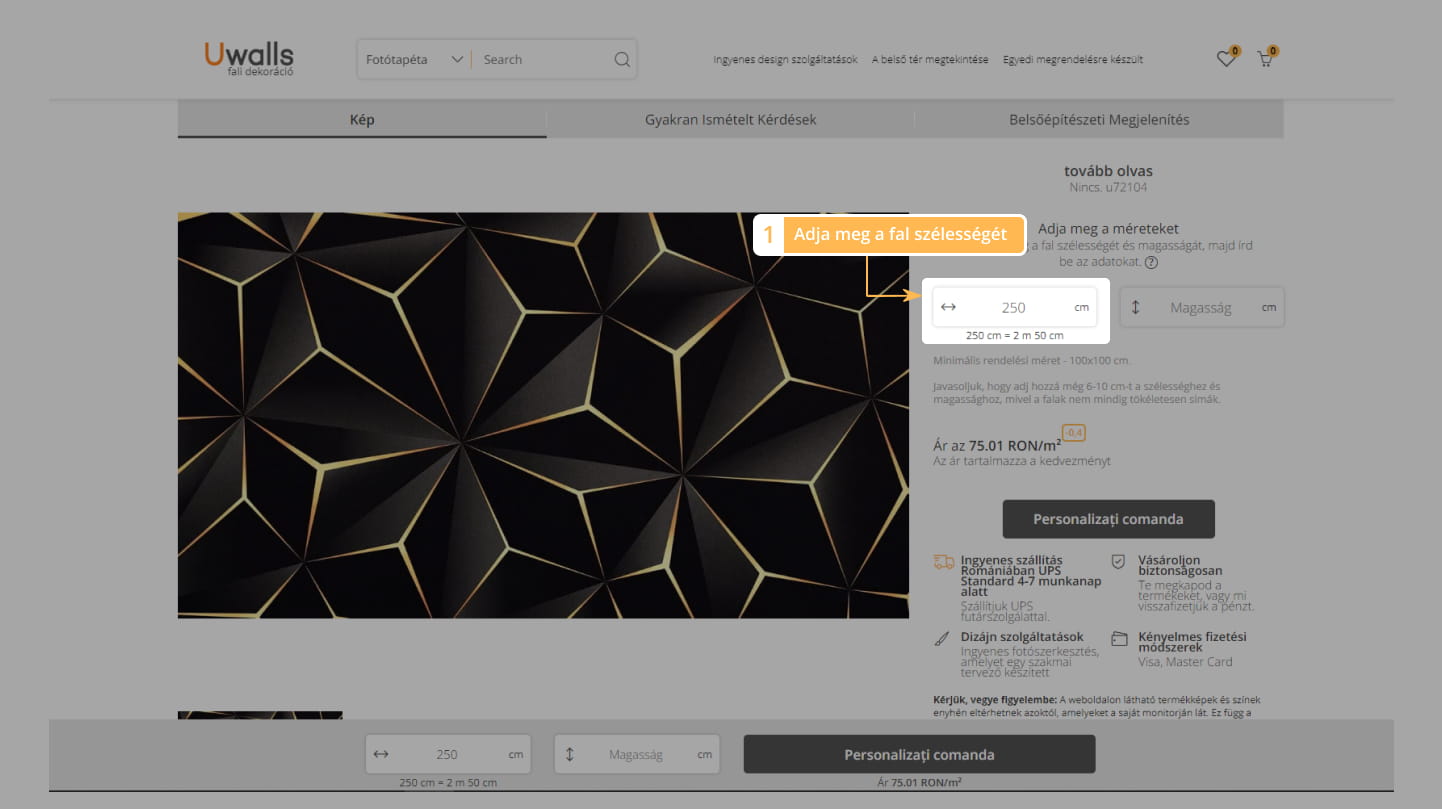Screen dimensions: 1442x809
Task: Open the wishlist heart icon
Action: click(1225, 60)
